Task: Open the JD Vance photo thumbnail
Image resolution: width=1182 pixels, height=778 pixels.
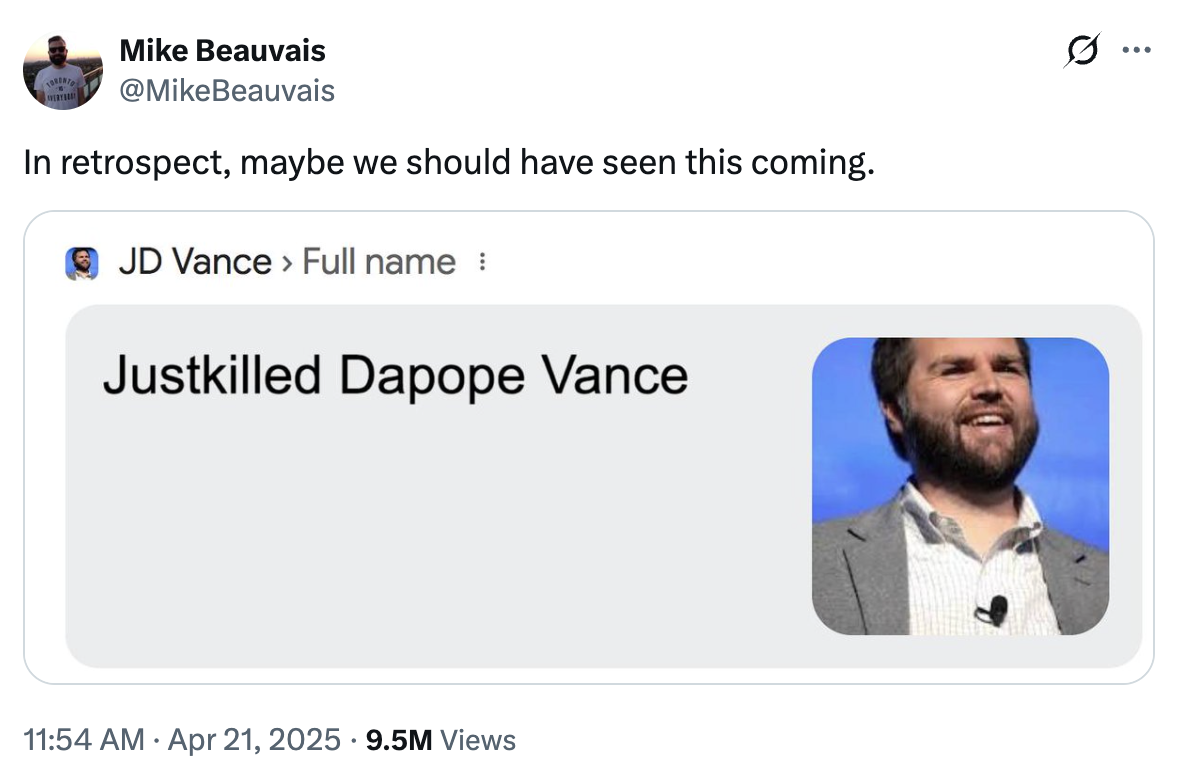Action: click(962, 486)
